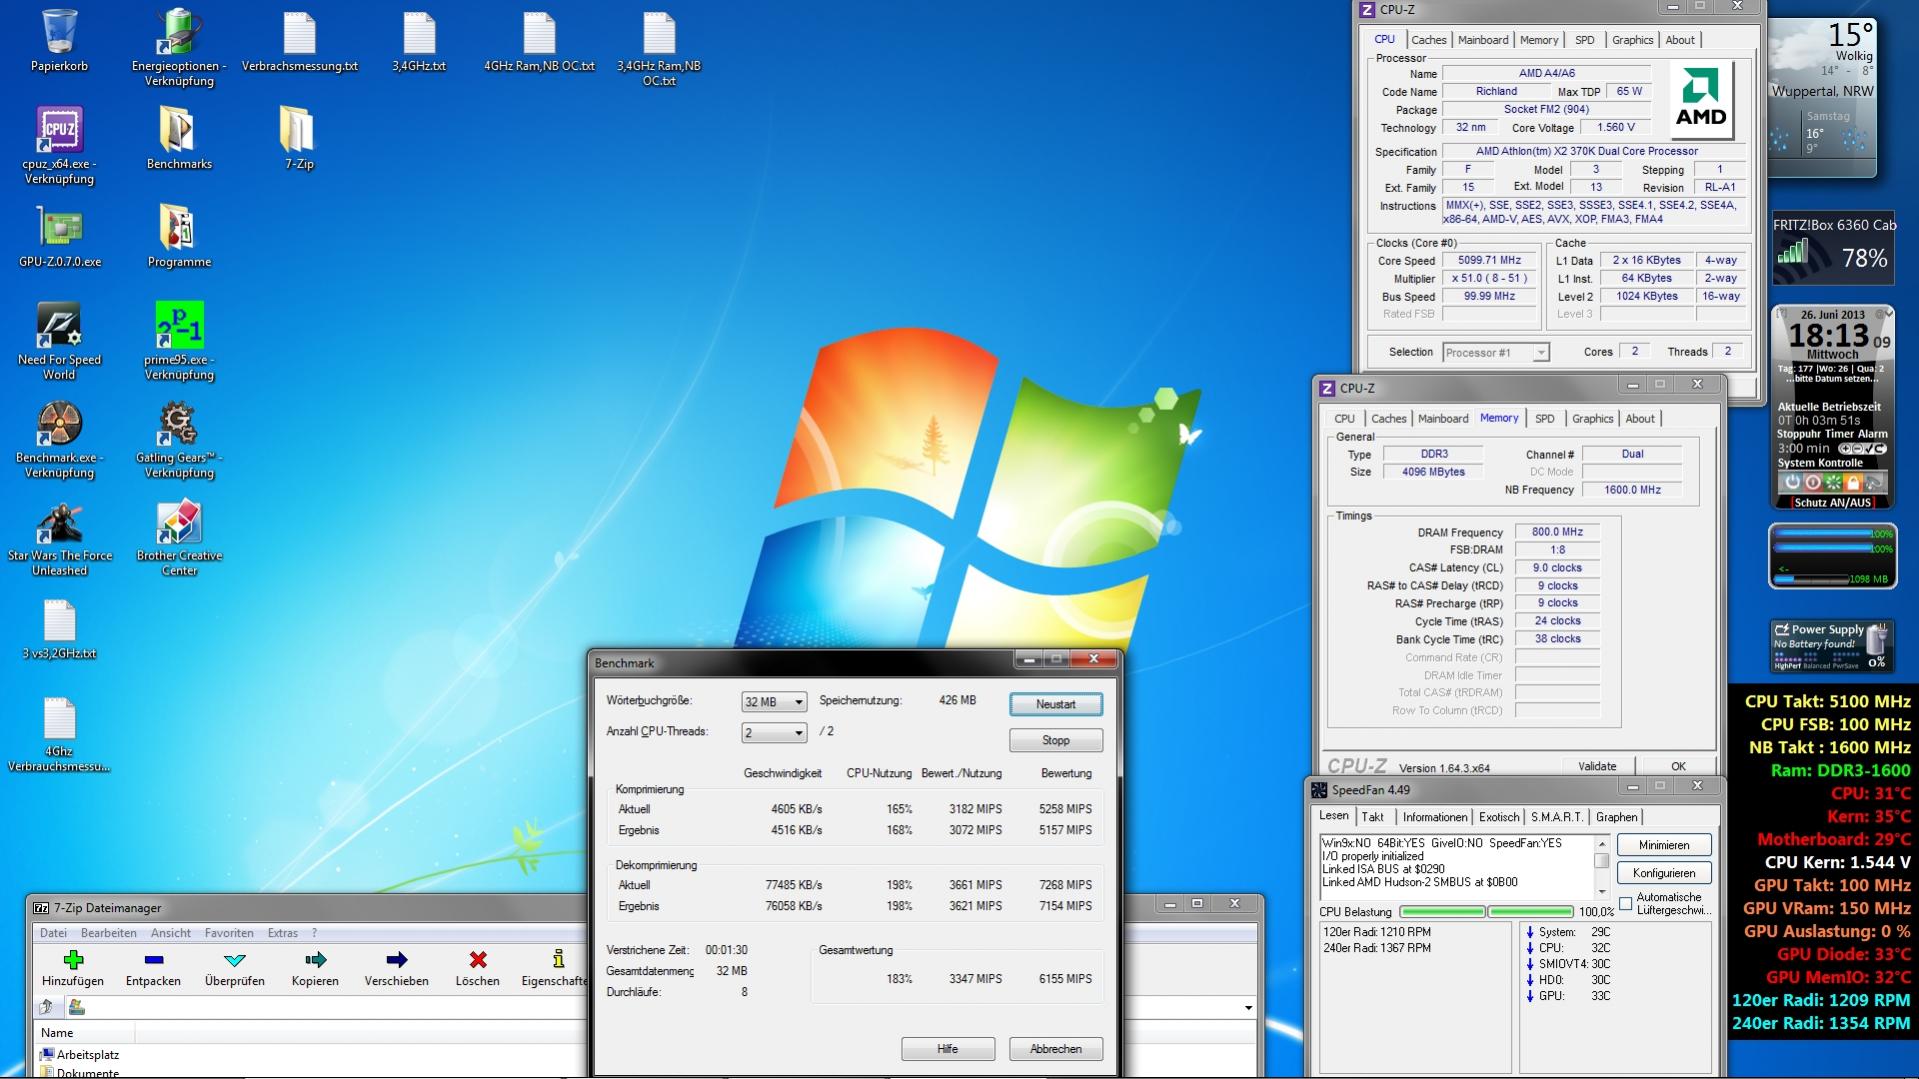
Task: Select the GPU-Z.0.7.0.exe desktop icon
Action: (59, 228)
